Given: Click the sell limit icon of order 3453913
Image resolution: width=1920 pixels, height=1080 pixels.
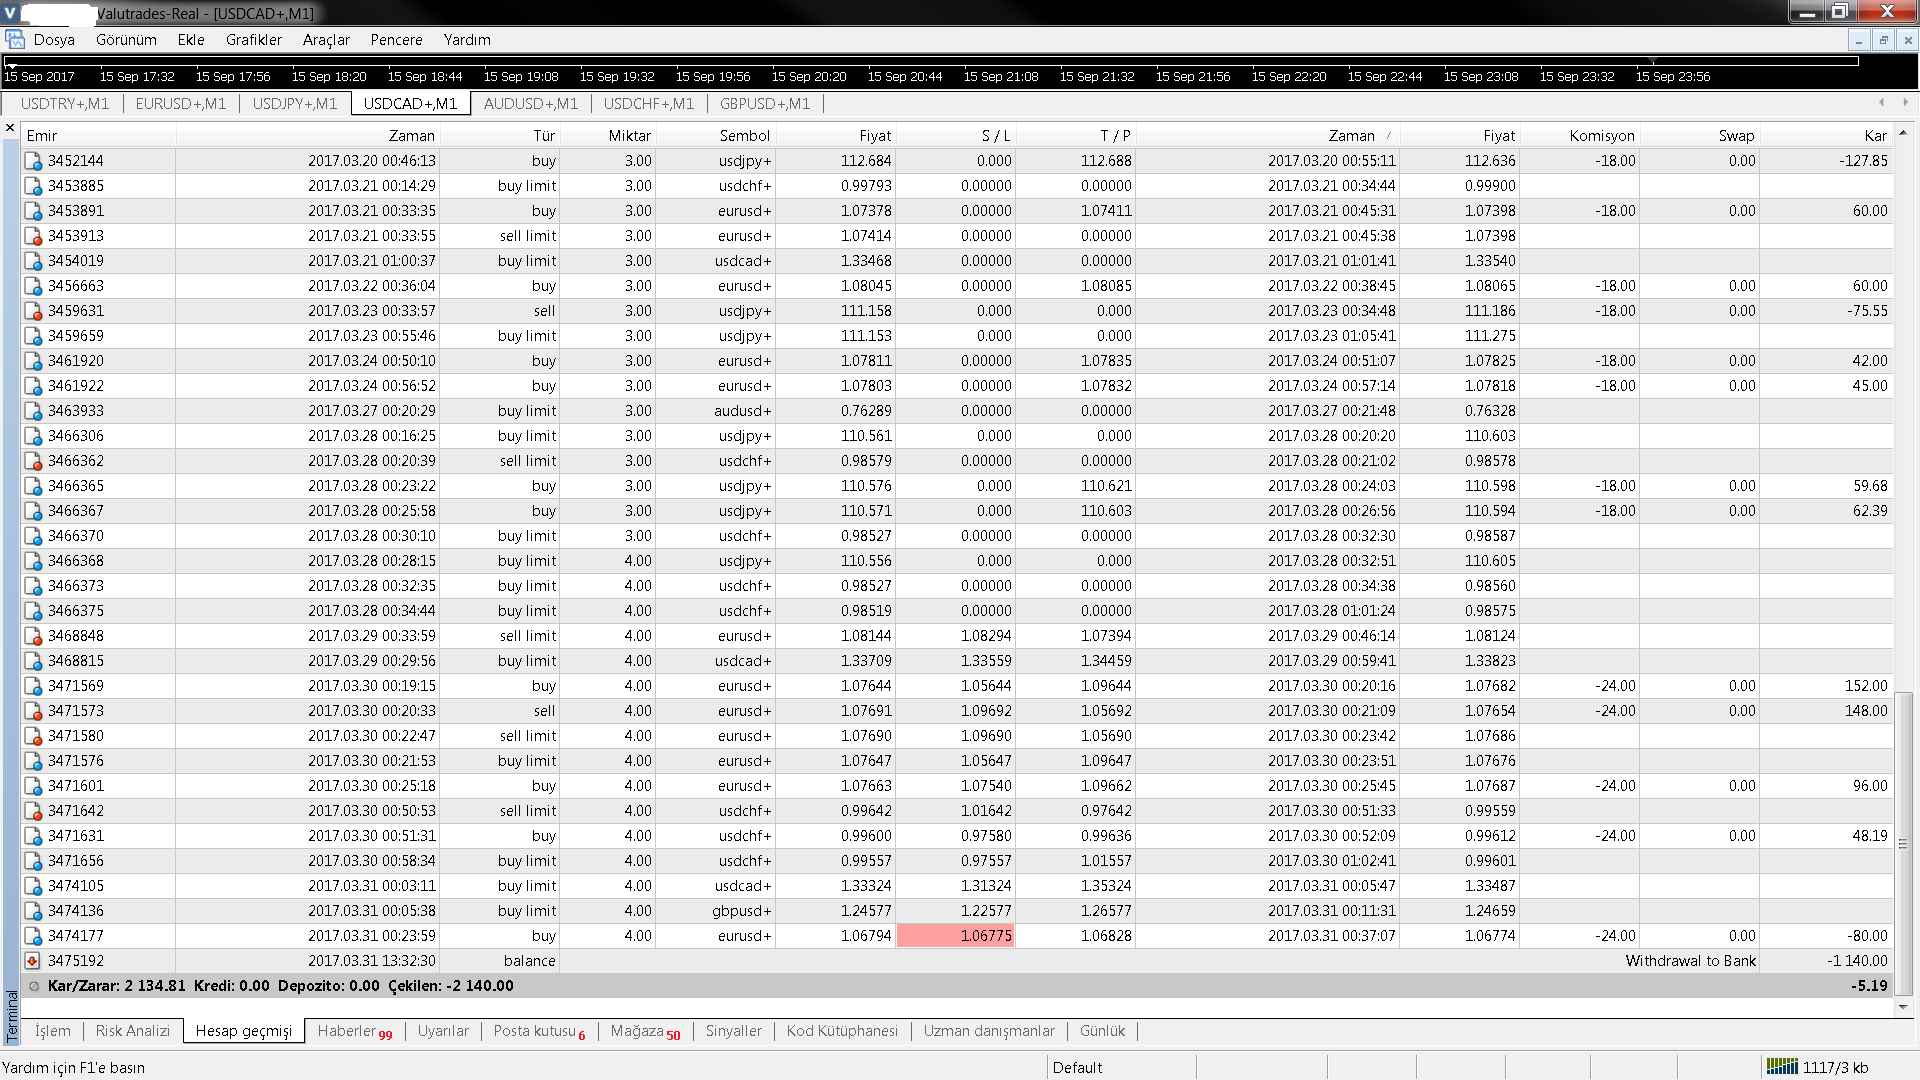Looking at the screenshot, I should (x=33, y=236).
